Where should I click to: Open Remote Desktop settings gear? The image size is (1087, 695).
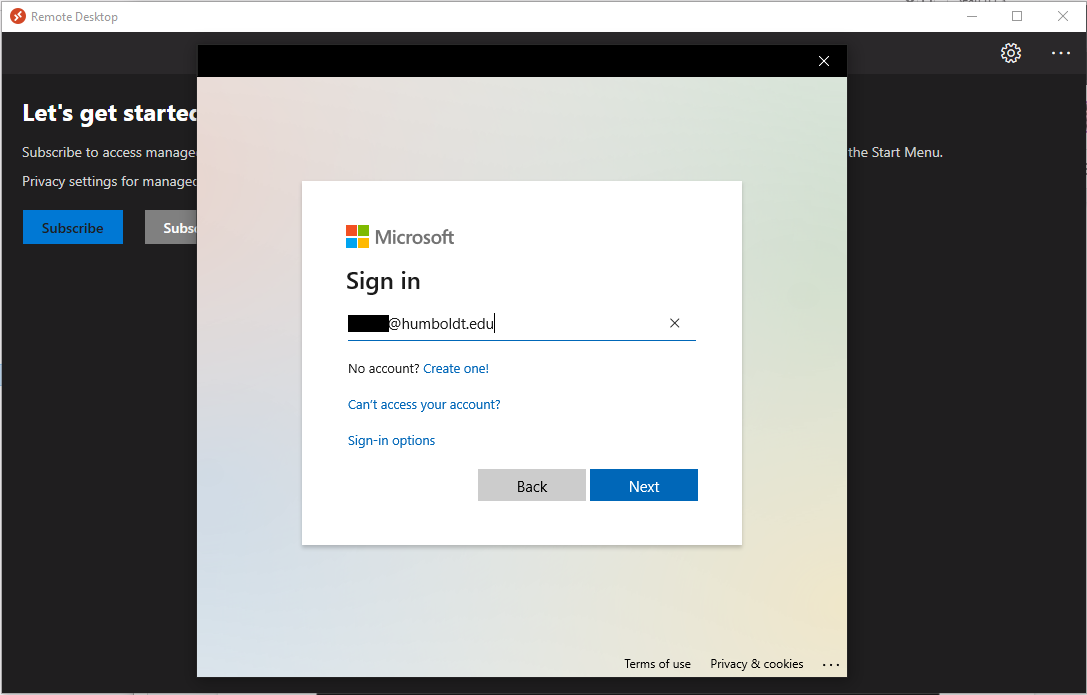(x=1011, y=53)
